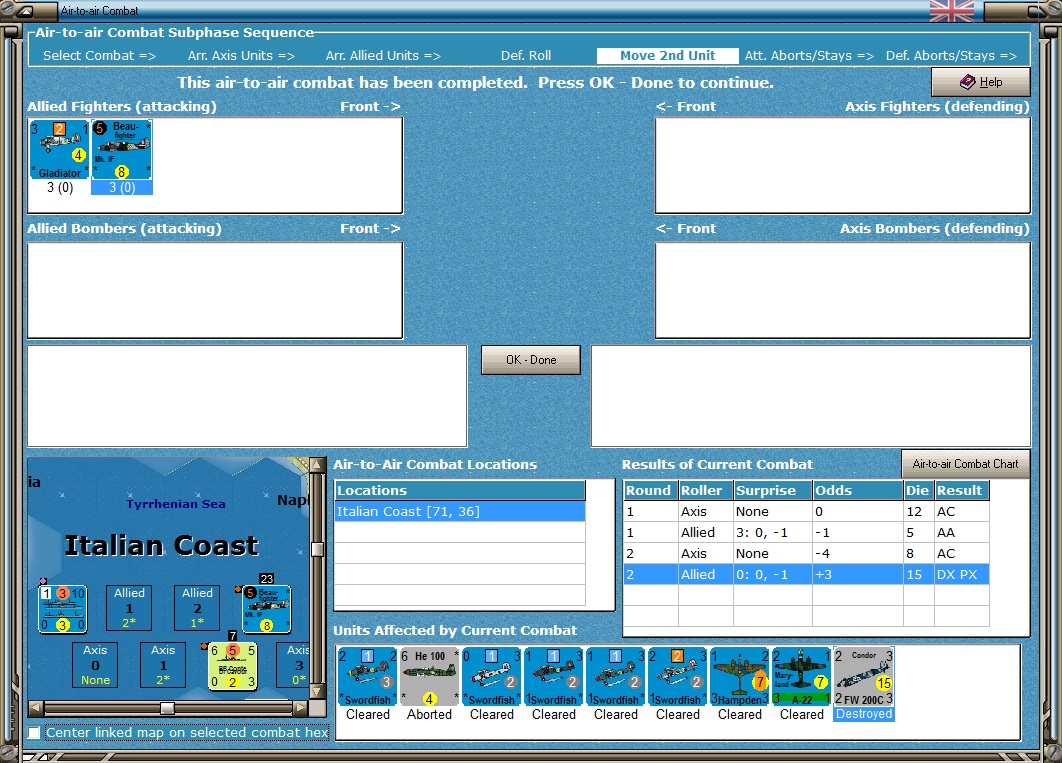Click the Surprise column header
This screenshot has height=763, width=1062.
point(773,490)
